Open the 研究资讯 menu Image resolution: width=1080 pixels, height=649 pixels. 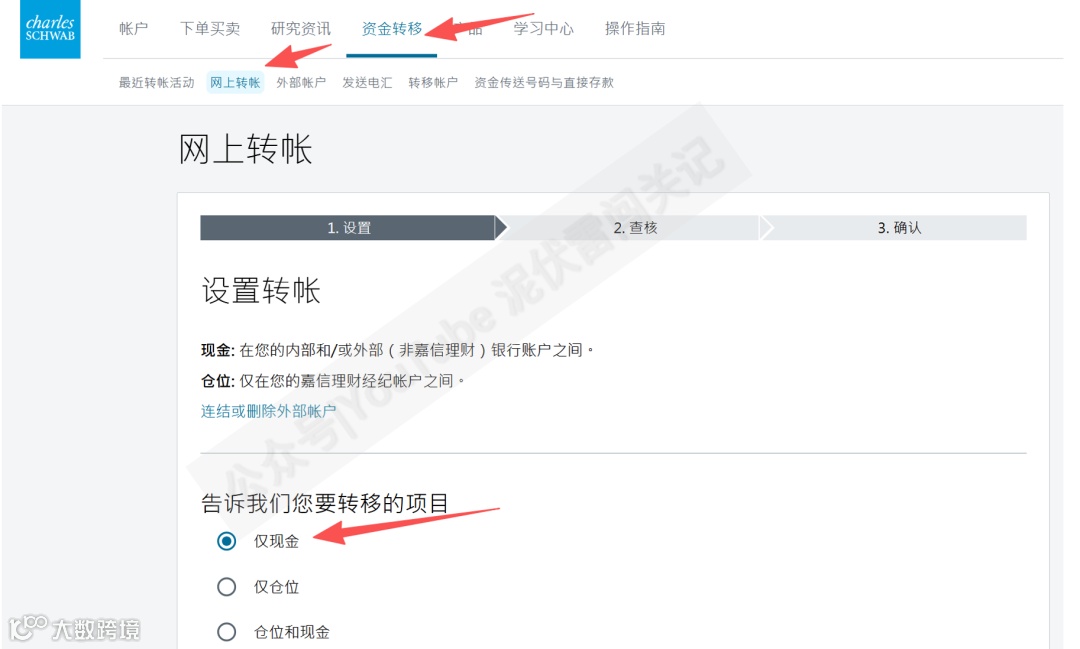click(301, 28)
